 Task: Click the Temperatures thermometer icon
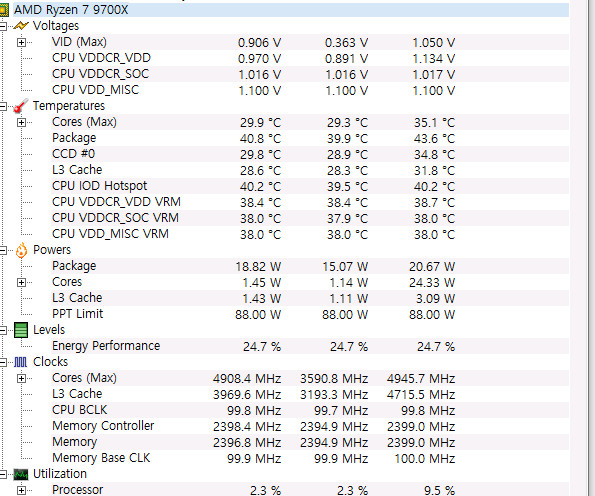[21, 106]
